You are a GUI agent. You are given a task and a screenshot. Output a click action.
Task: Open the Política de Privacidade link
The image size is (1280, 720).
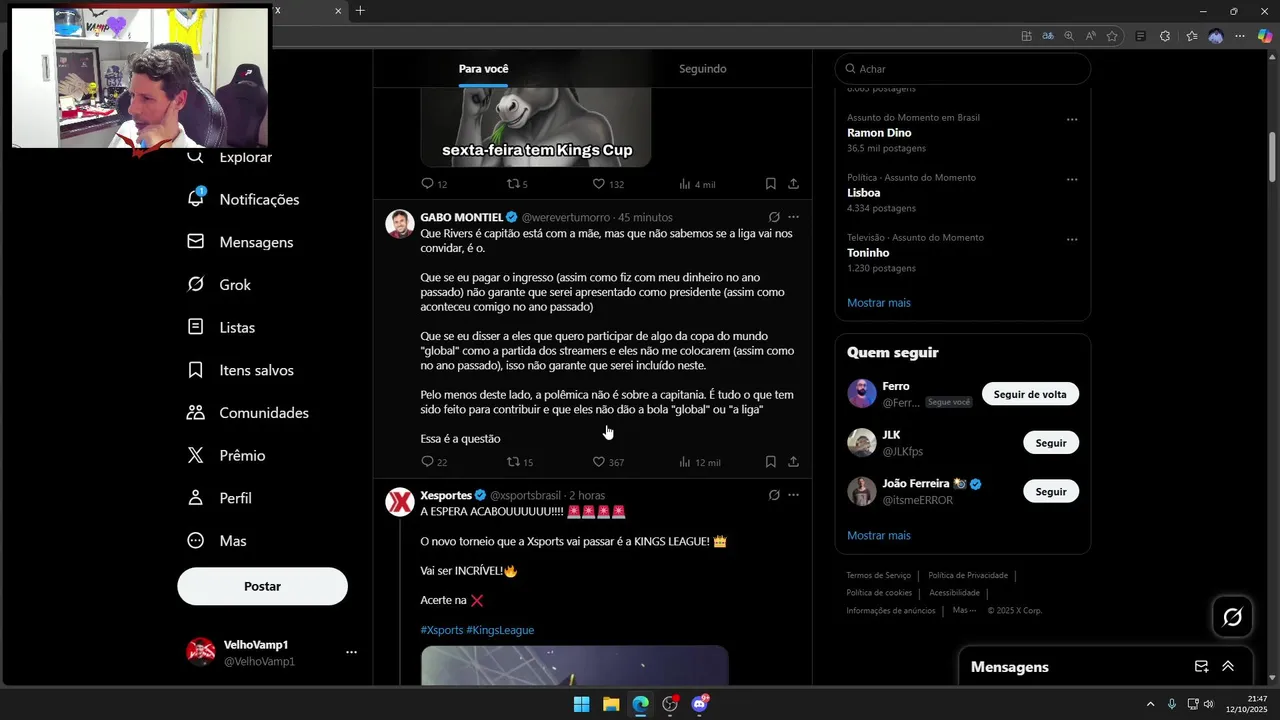click(968, 575)
